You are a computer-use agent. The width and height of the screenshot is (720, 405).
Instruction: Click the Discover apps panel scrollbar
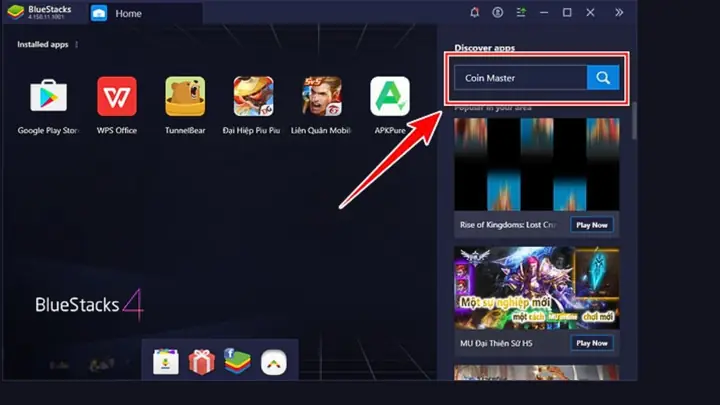point(634,120)
